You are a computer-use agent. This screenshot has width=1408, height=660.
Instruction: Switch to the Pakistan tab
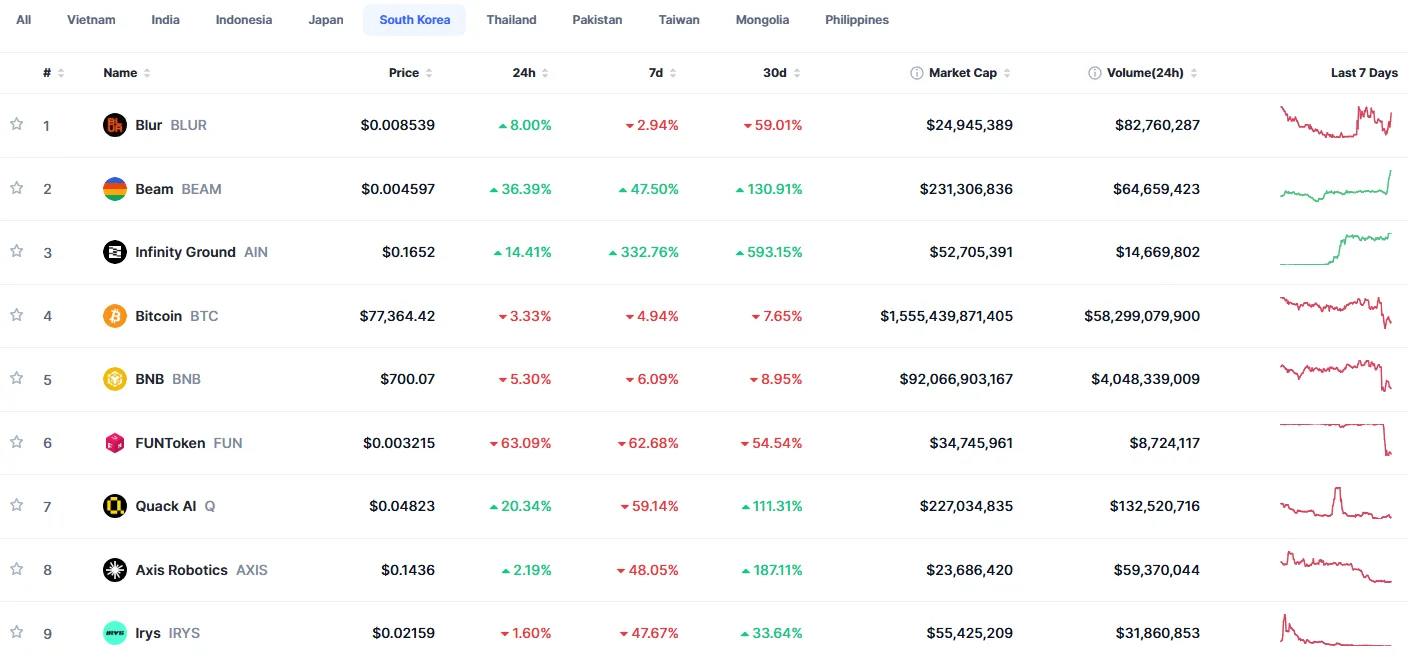597,20
